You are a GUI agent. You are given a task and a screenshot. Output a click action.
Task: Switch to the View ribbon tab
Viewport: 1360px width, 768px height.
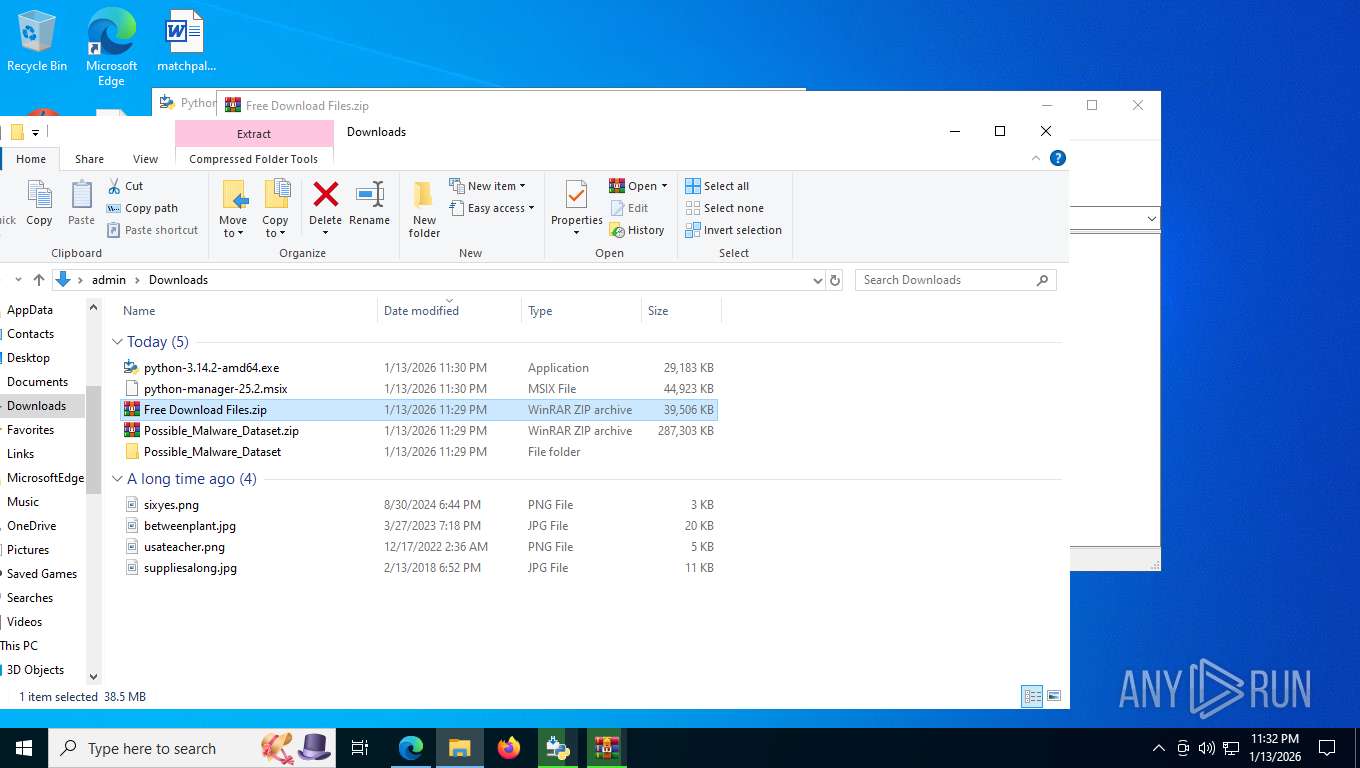pos(146,159)
